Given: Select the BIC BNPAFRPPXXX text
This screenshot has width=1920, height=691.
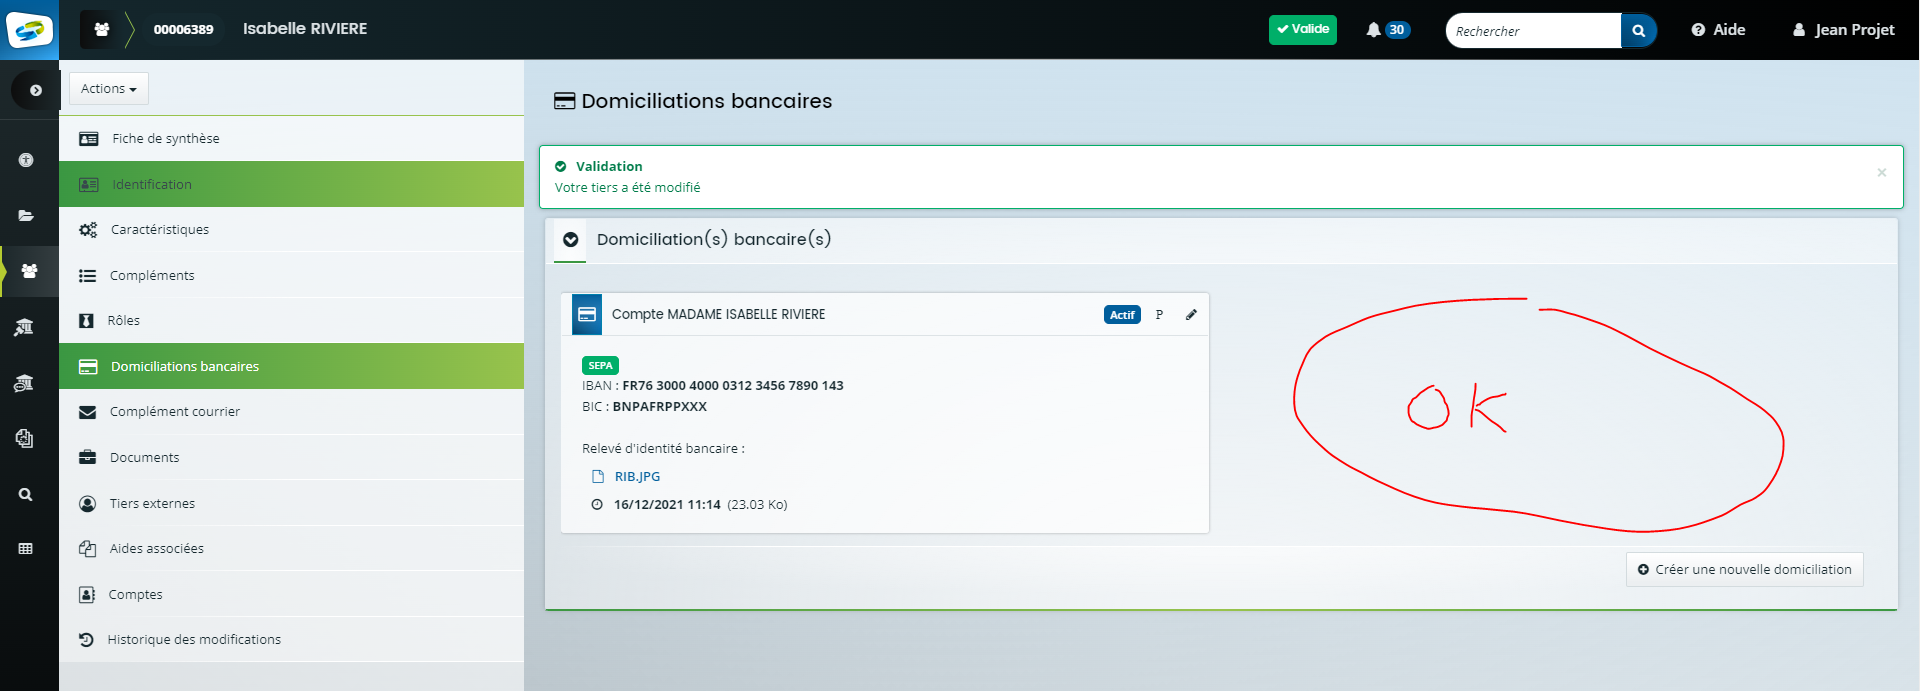Looking at the screenshot, I should [x=660, y=407].
